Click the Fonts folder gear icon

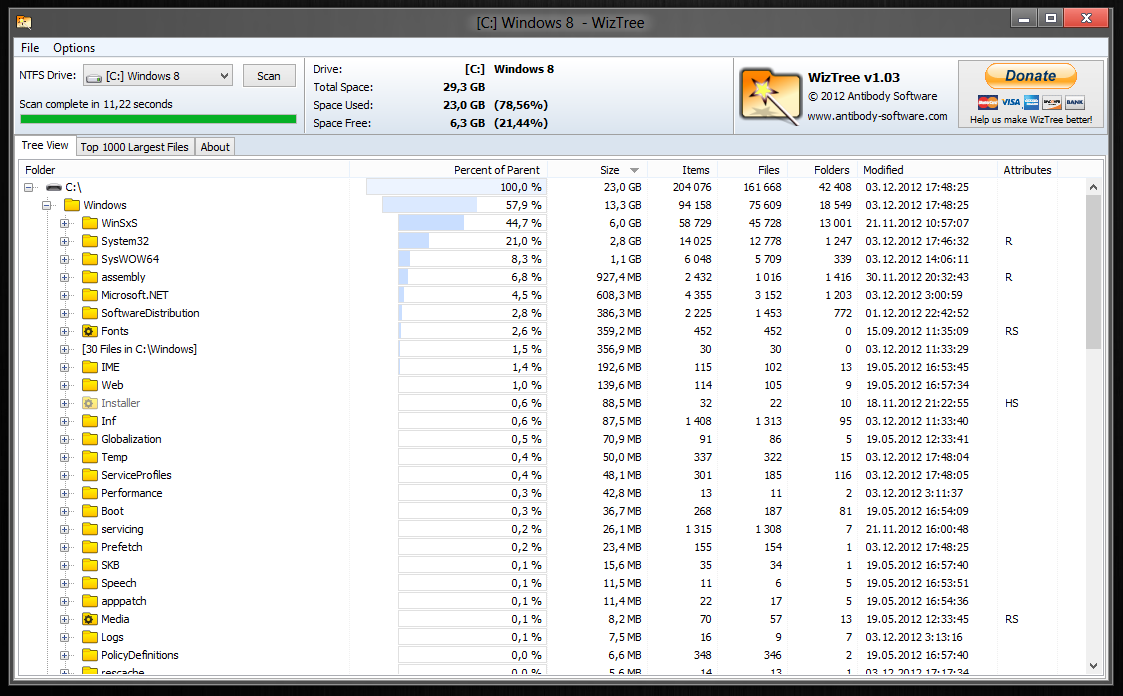click(x=90, y=331)
